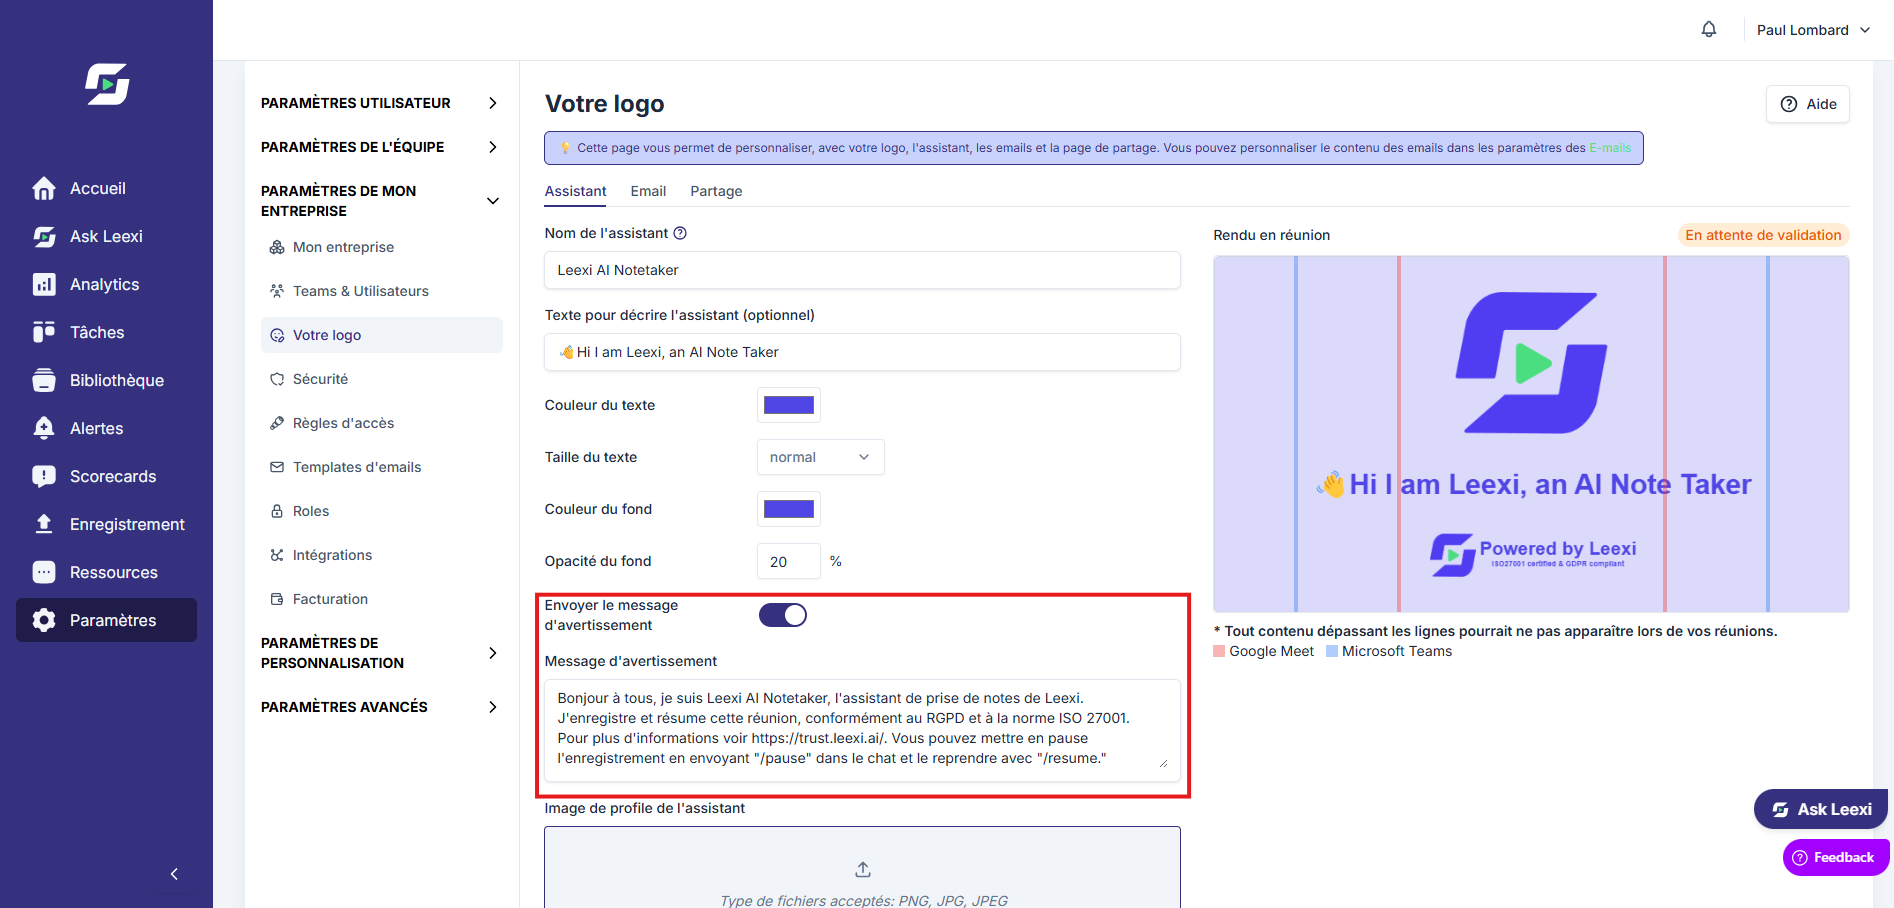The height and width of the screenshot is (908, 1894).
Task: Click Roles lock icon
Action: click(x=277, y=511)
